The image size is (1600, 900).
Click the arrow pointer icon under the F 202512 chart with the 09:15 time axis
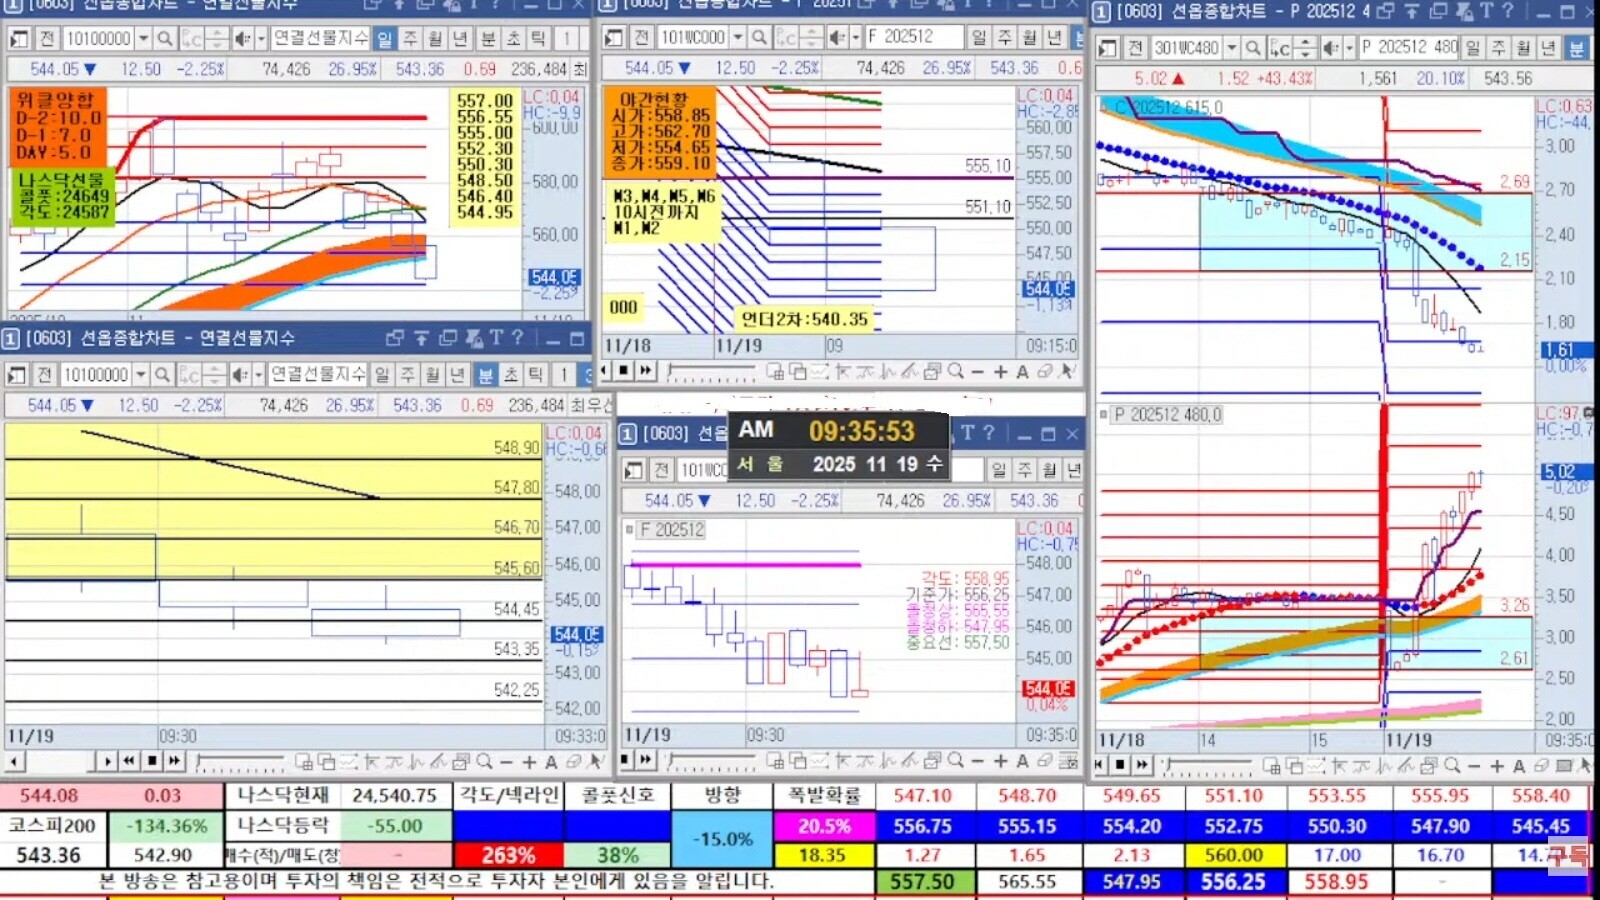pyautogui.click(x=1067, y=372)
